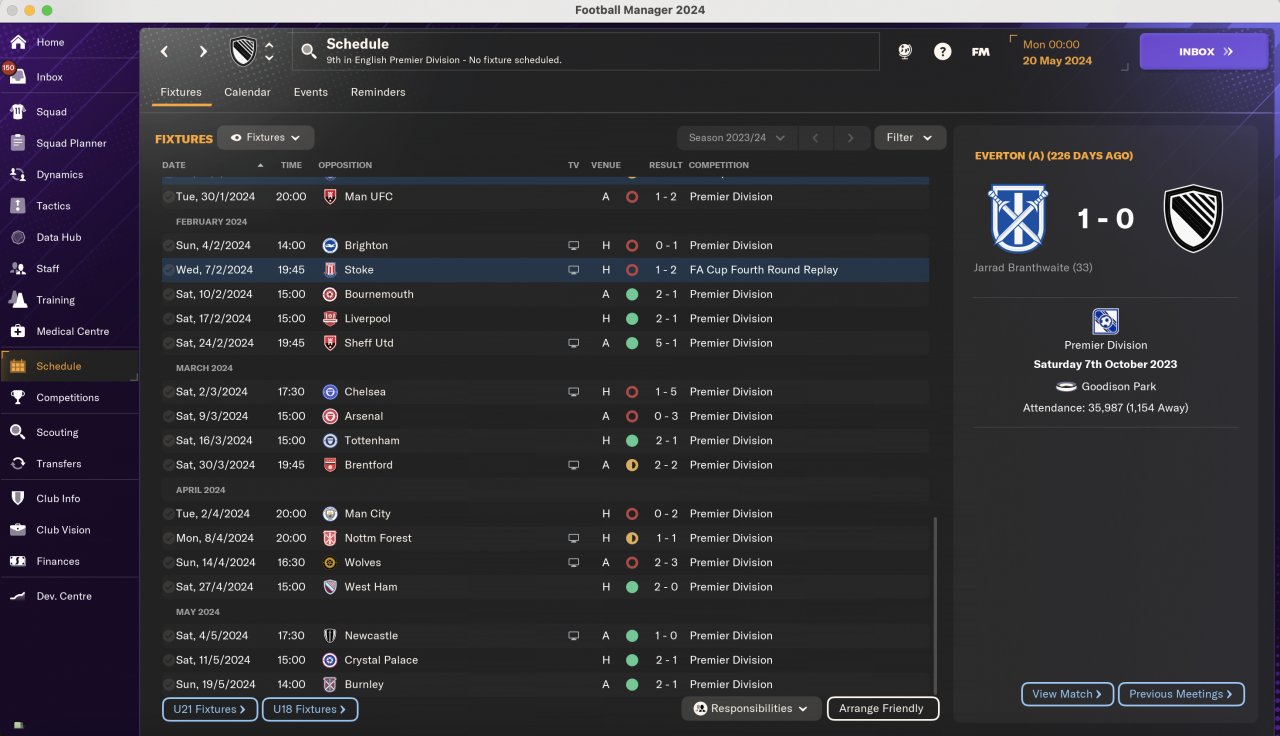Click the View Match button

point(1067,694)
